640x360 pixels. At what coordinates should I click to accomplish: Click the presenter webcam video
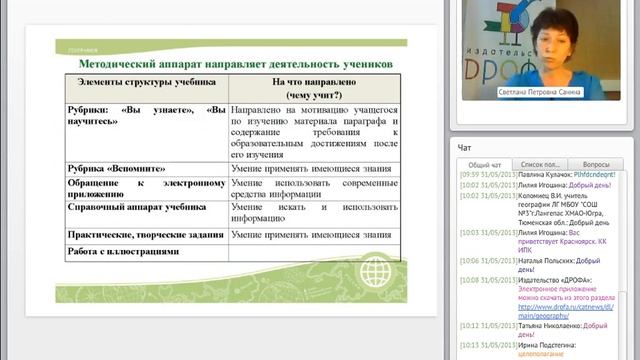pos(541,50)
